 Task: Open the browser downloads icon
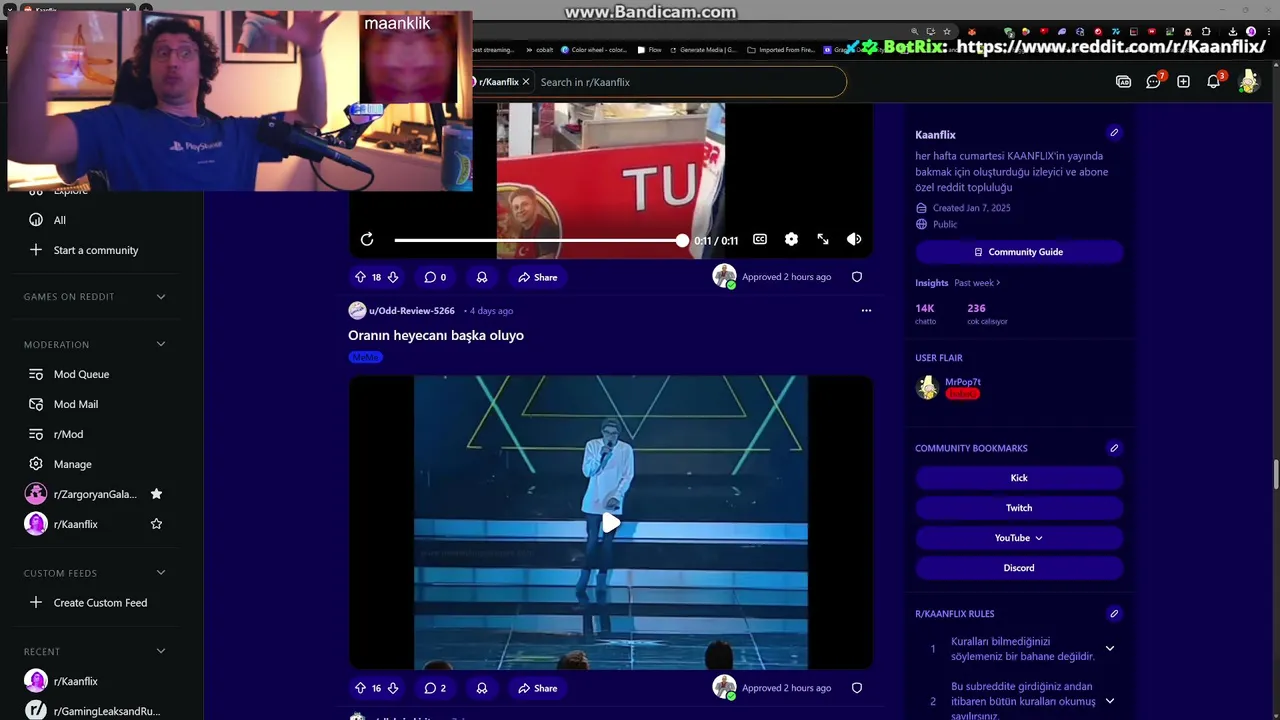[x=1232, y=32]
